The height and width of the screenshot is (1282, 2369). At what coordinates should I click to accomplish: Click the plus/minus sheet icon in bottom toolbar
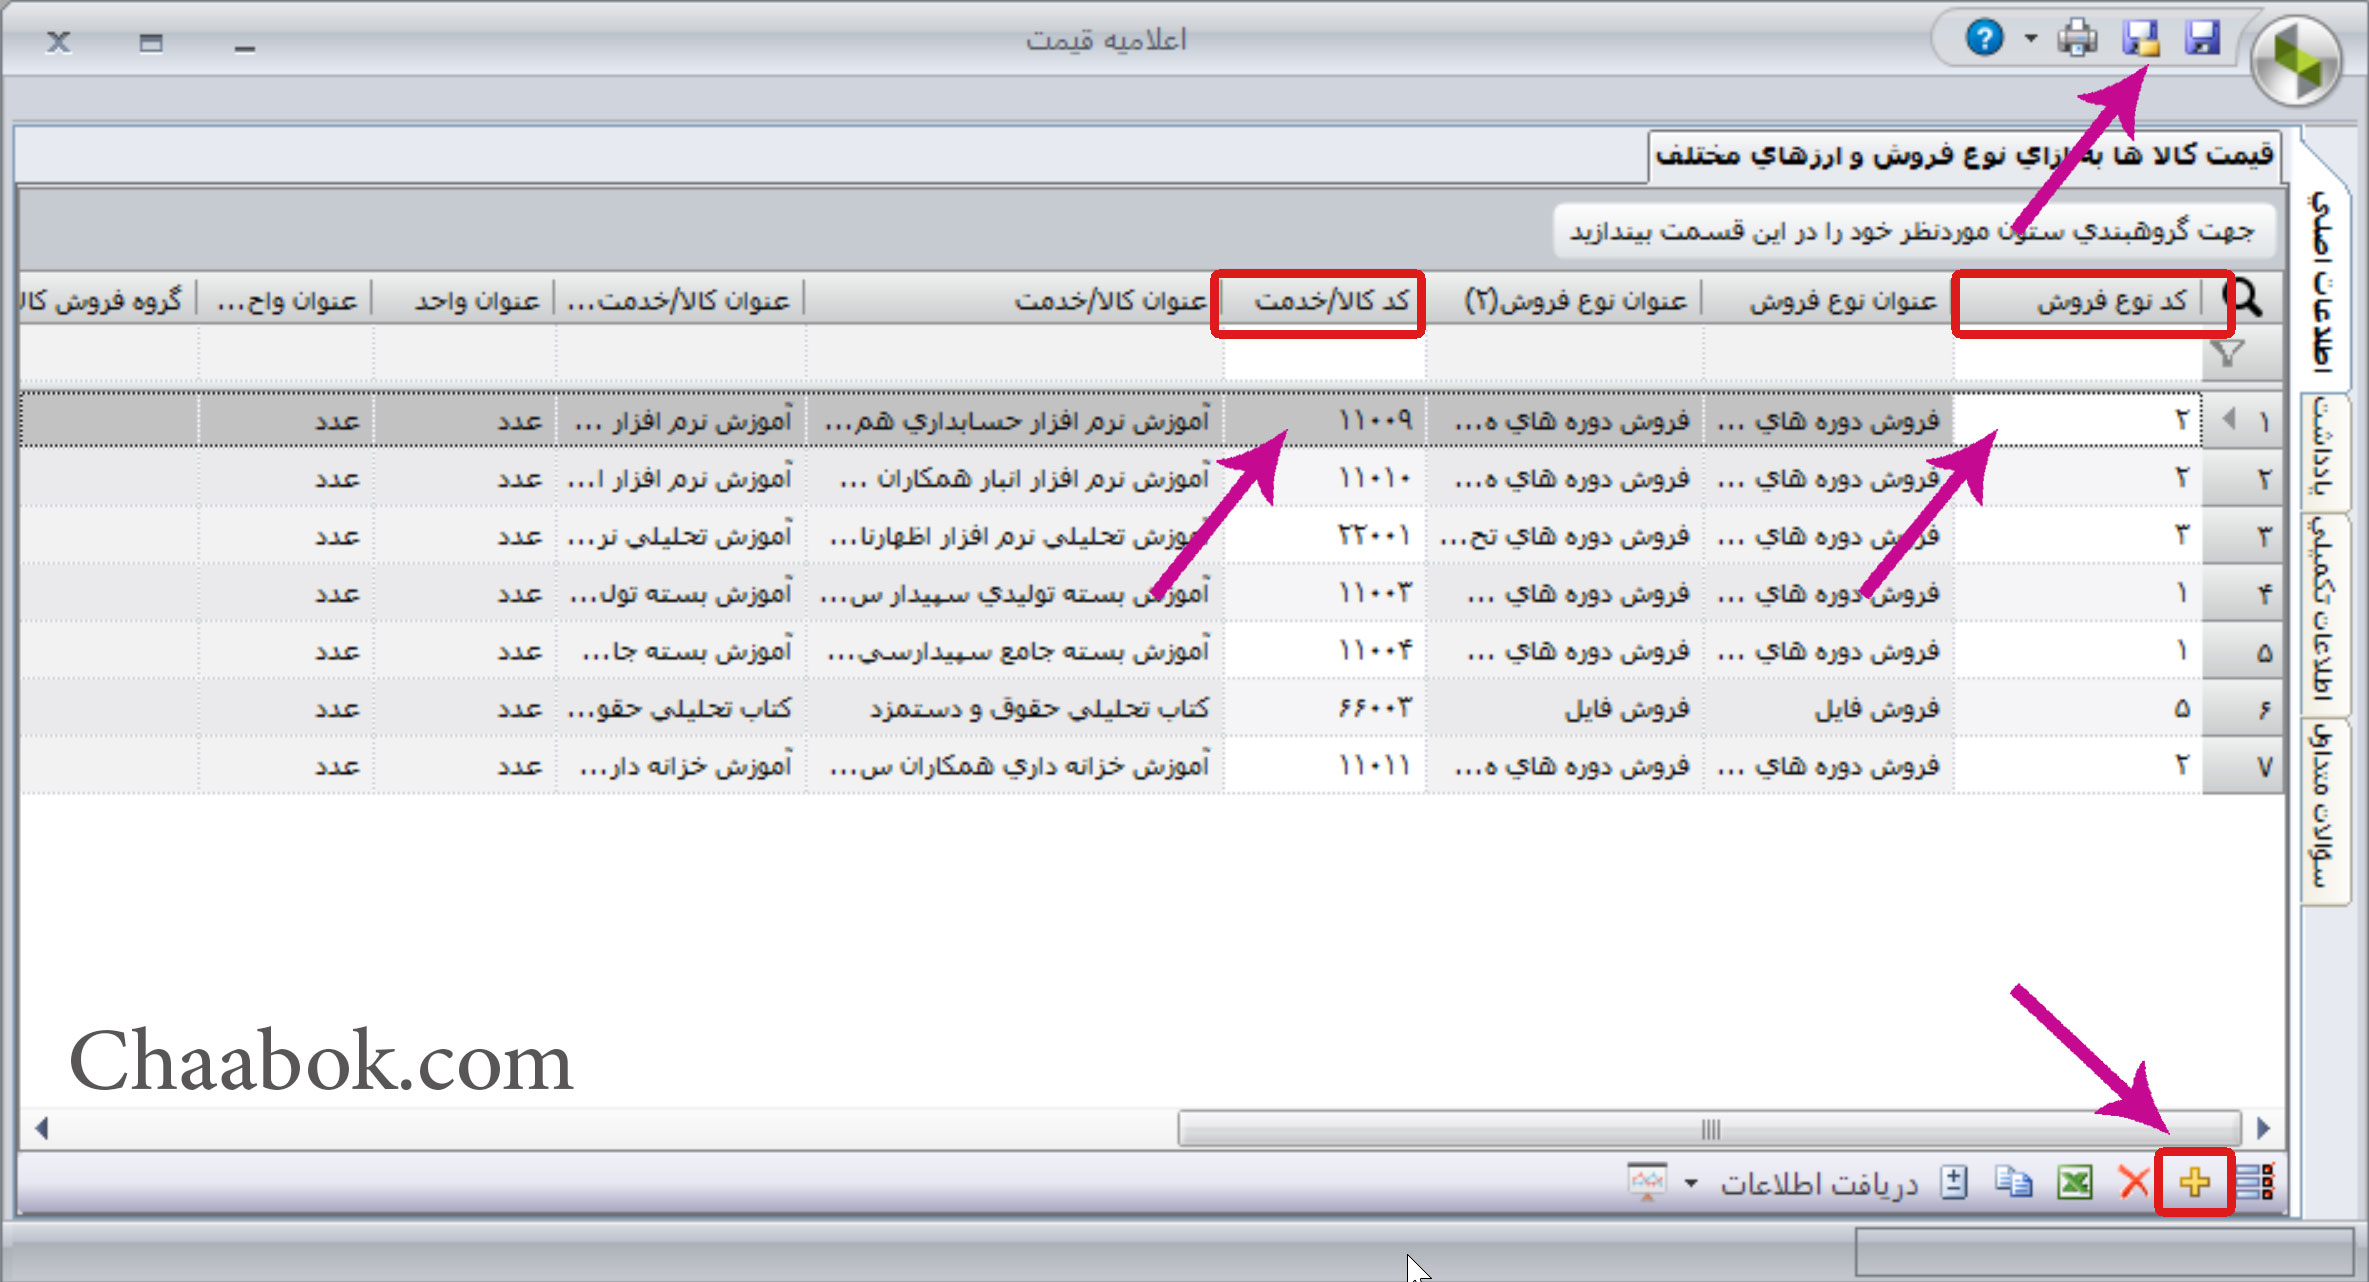pyautogui.click(x=1953, y=1183)
